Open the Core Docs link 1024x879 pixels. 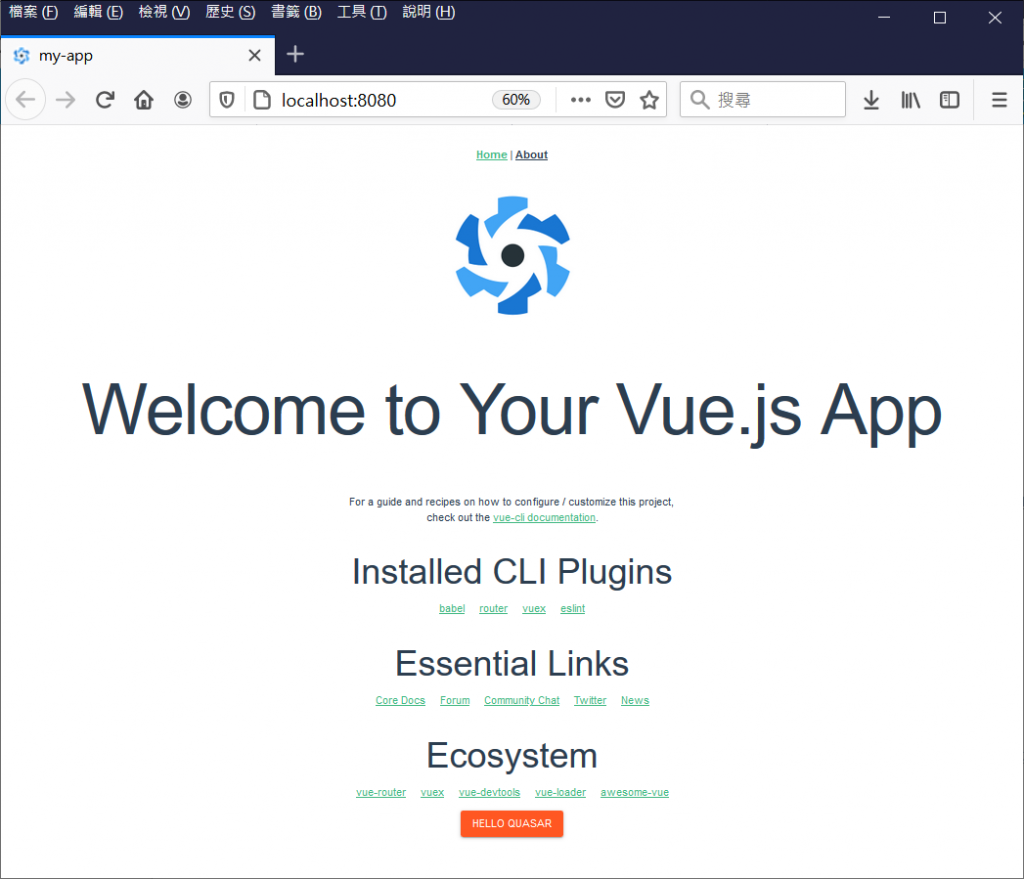(x=400, y=700)
